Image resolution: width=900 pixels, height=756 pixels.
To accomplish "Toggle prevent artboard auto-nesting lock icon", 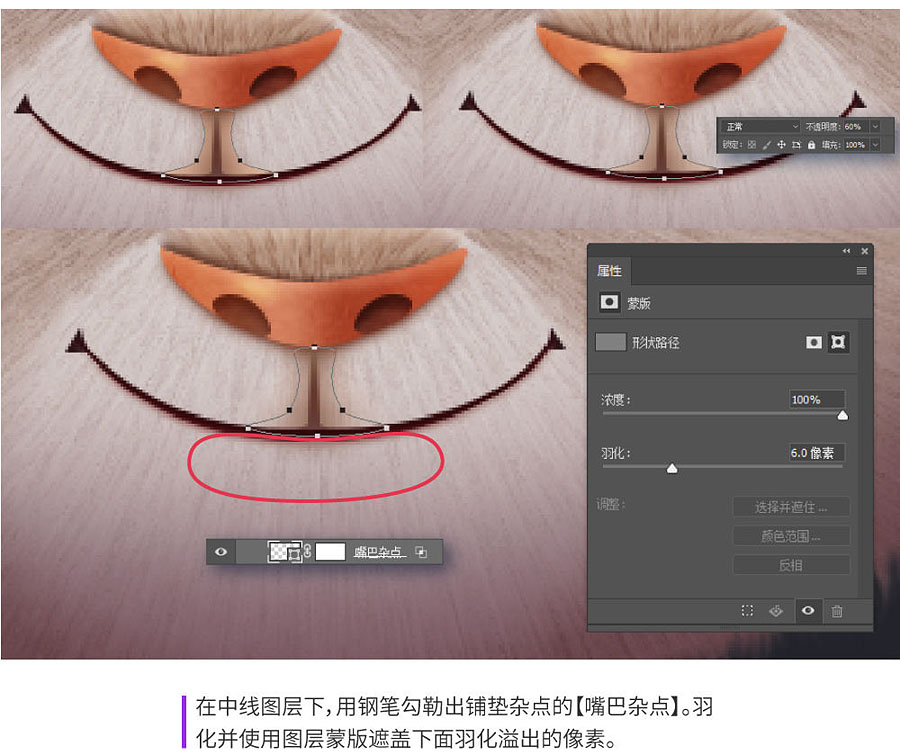I will (796, 145).
